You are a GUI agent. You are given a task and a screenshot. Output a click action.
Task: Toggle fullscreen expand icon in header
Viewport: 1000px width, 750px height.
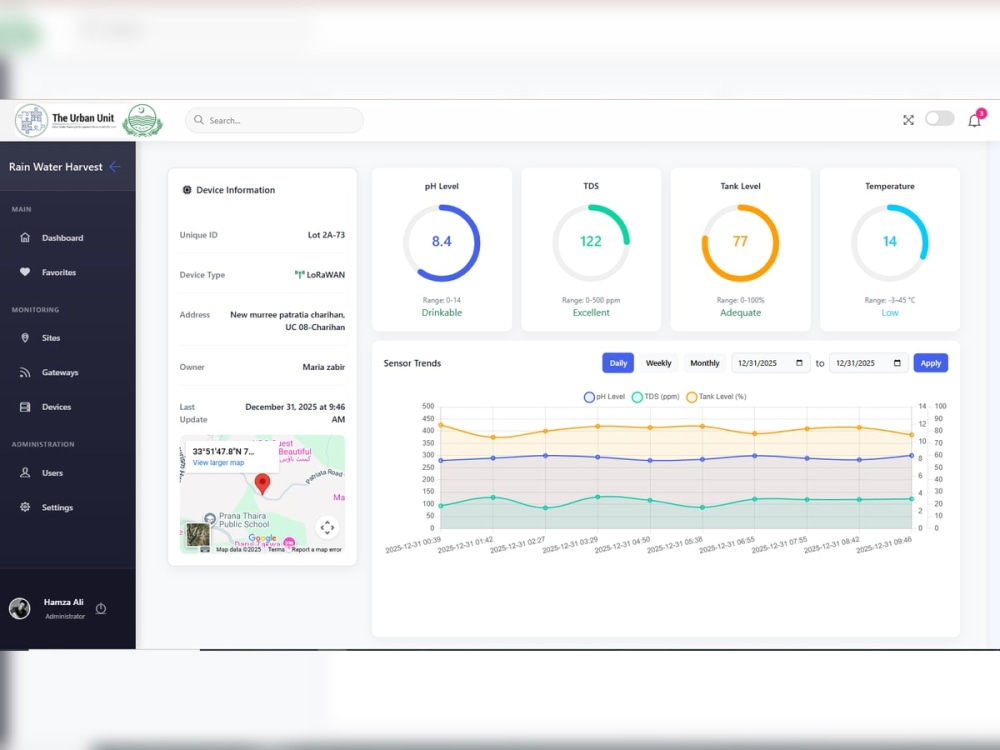point(908,120)
